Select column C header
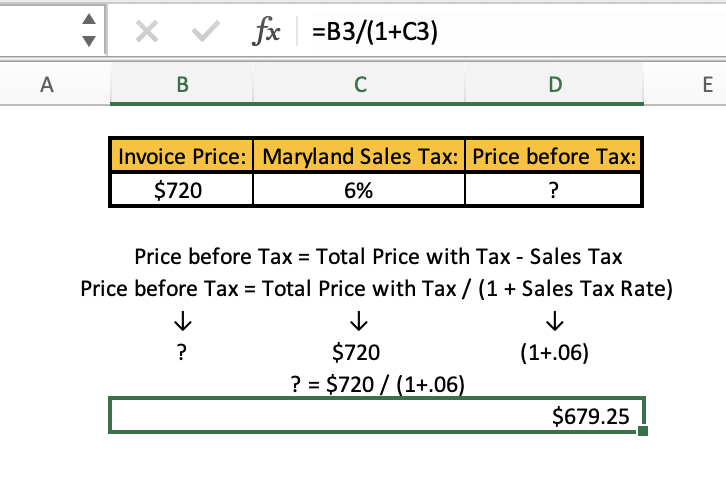 (x=359, y=86)
